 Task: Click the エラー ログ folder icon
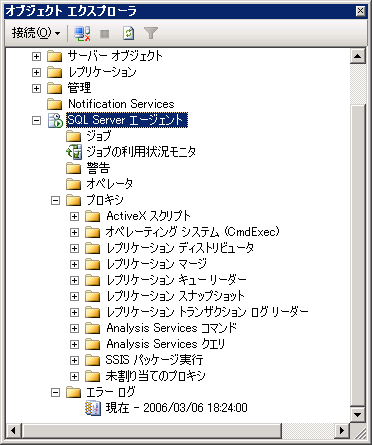coord(73,392)
